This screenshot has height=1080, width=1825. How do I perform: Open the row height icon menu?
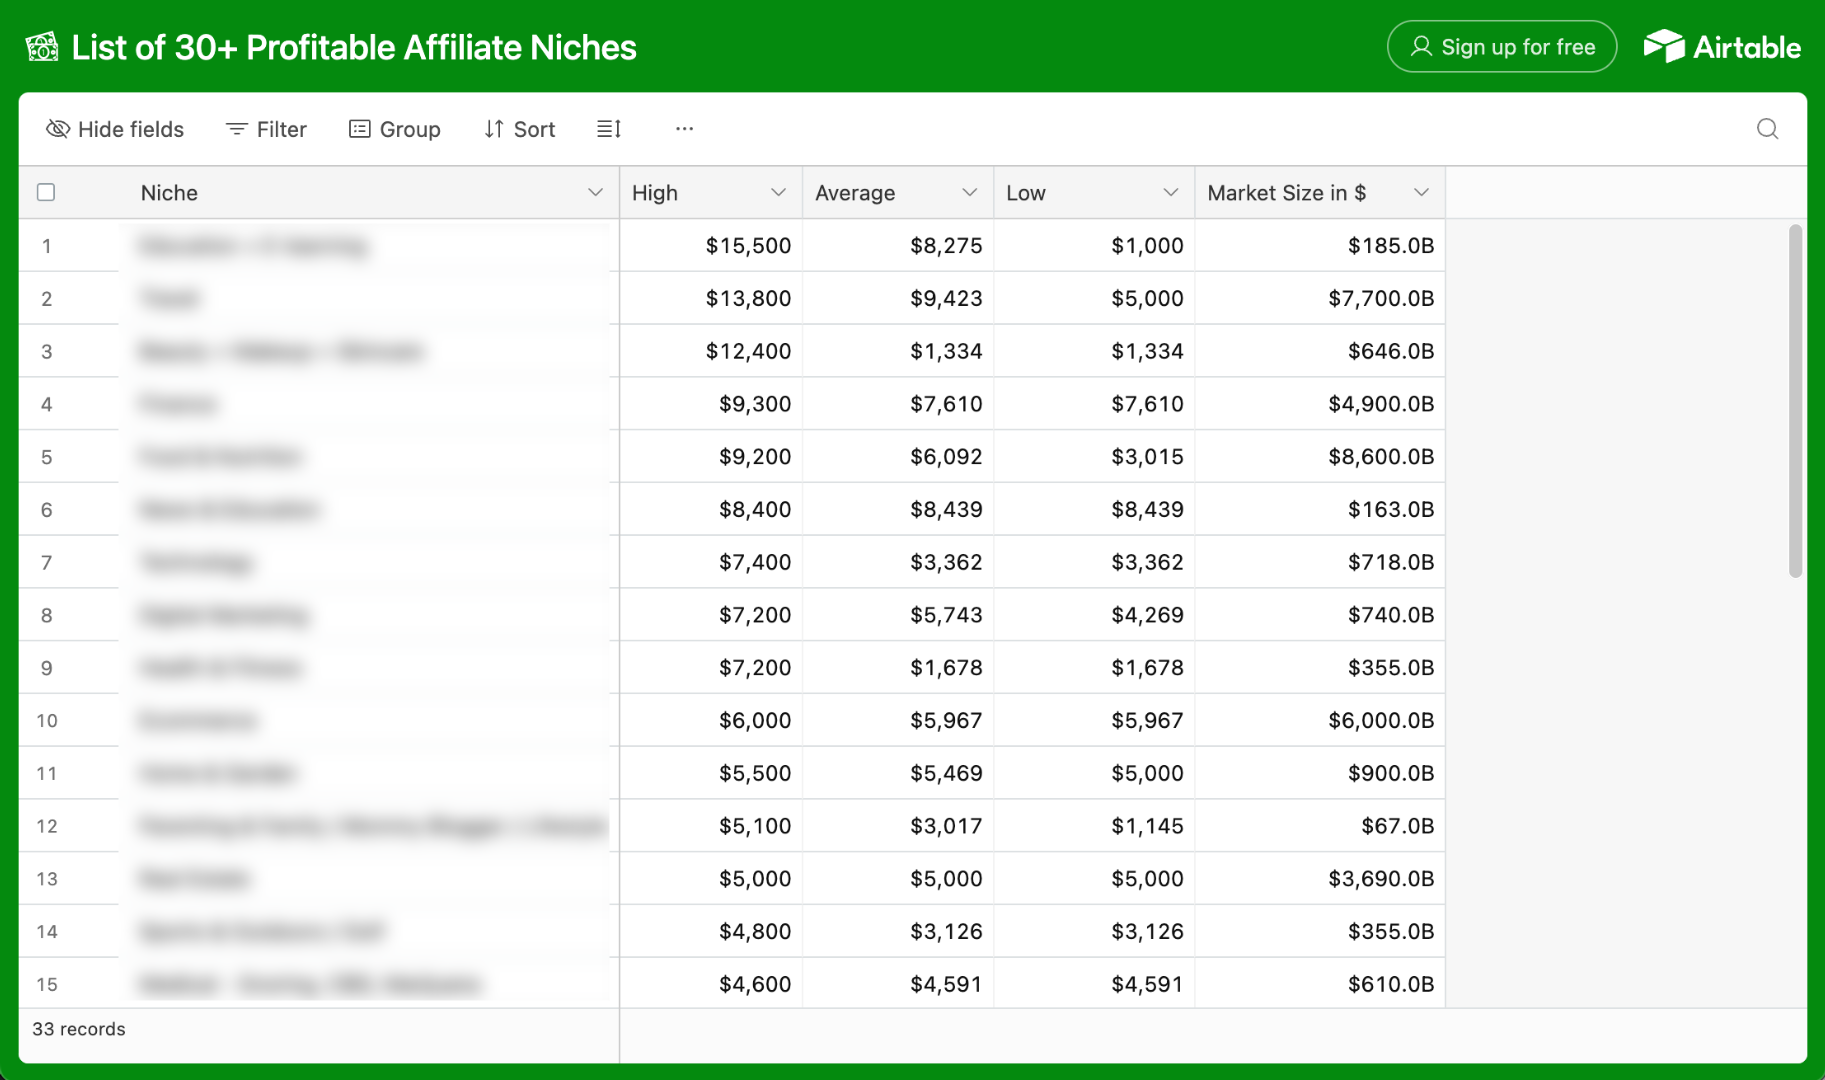tap(609, 129)
